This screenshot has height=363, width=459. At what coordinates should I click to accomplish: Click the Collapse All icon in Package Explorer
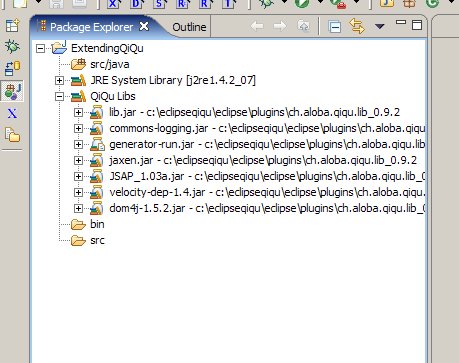pyautogui.click(x=335, y=27)
